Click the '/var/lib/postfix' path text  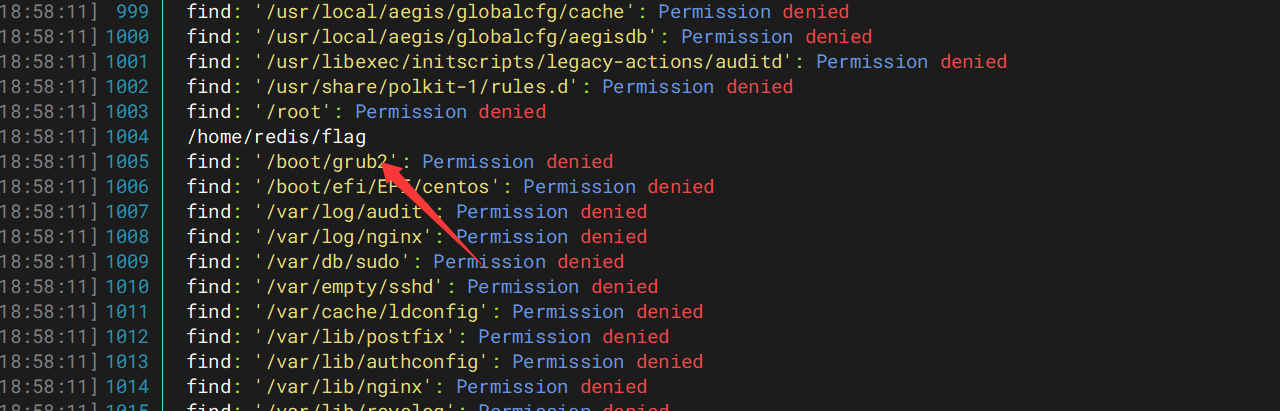(355, 337)
